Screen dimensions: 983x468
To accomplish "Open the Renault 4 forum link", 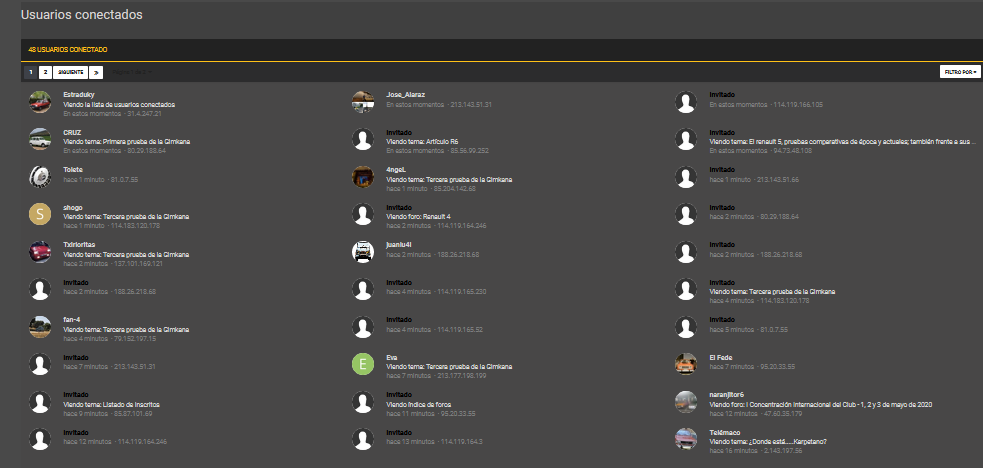I will tap(438, 217).
